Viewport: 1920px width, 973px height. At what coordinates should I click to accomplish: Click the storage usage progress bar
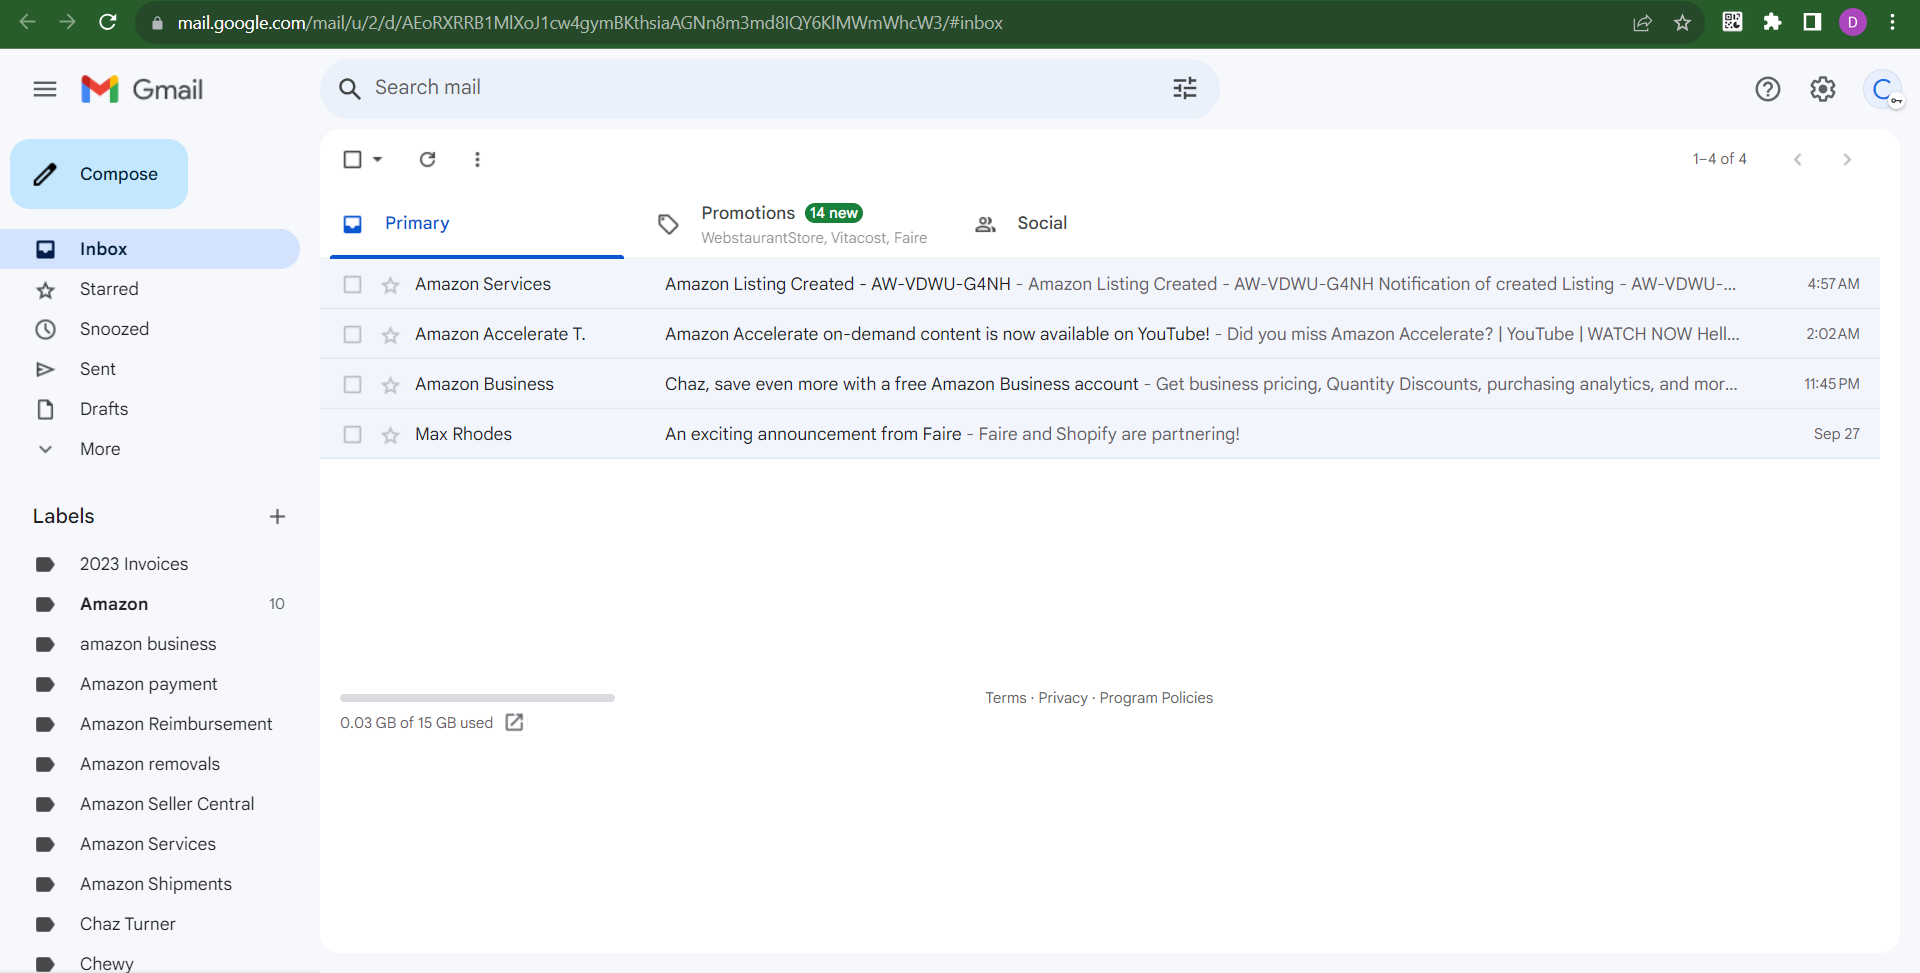(477, 698)
